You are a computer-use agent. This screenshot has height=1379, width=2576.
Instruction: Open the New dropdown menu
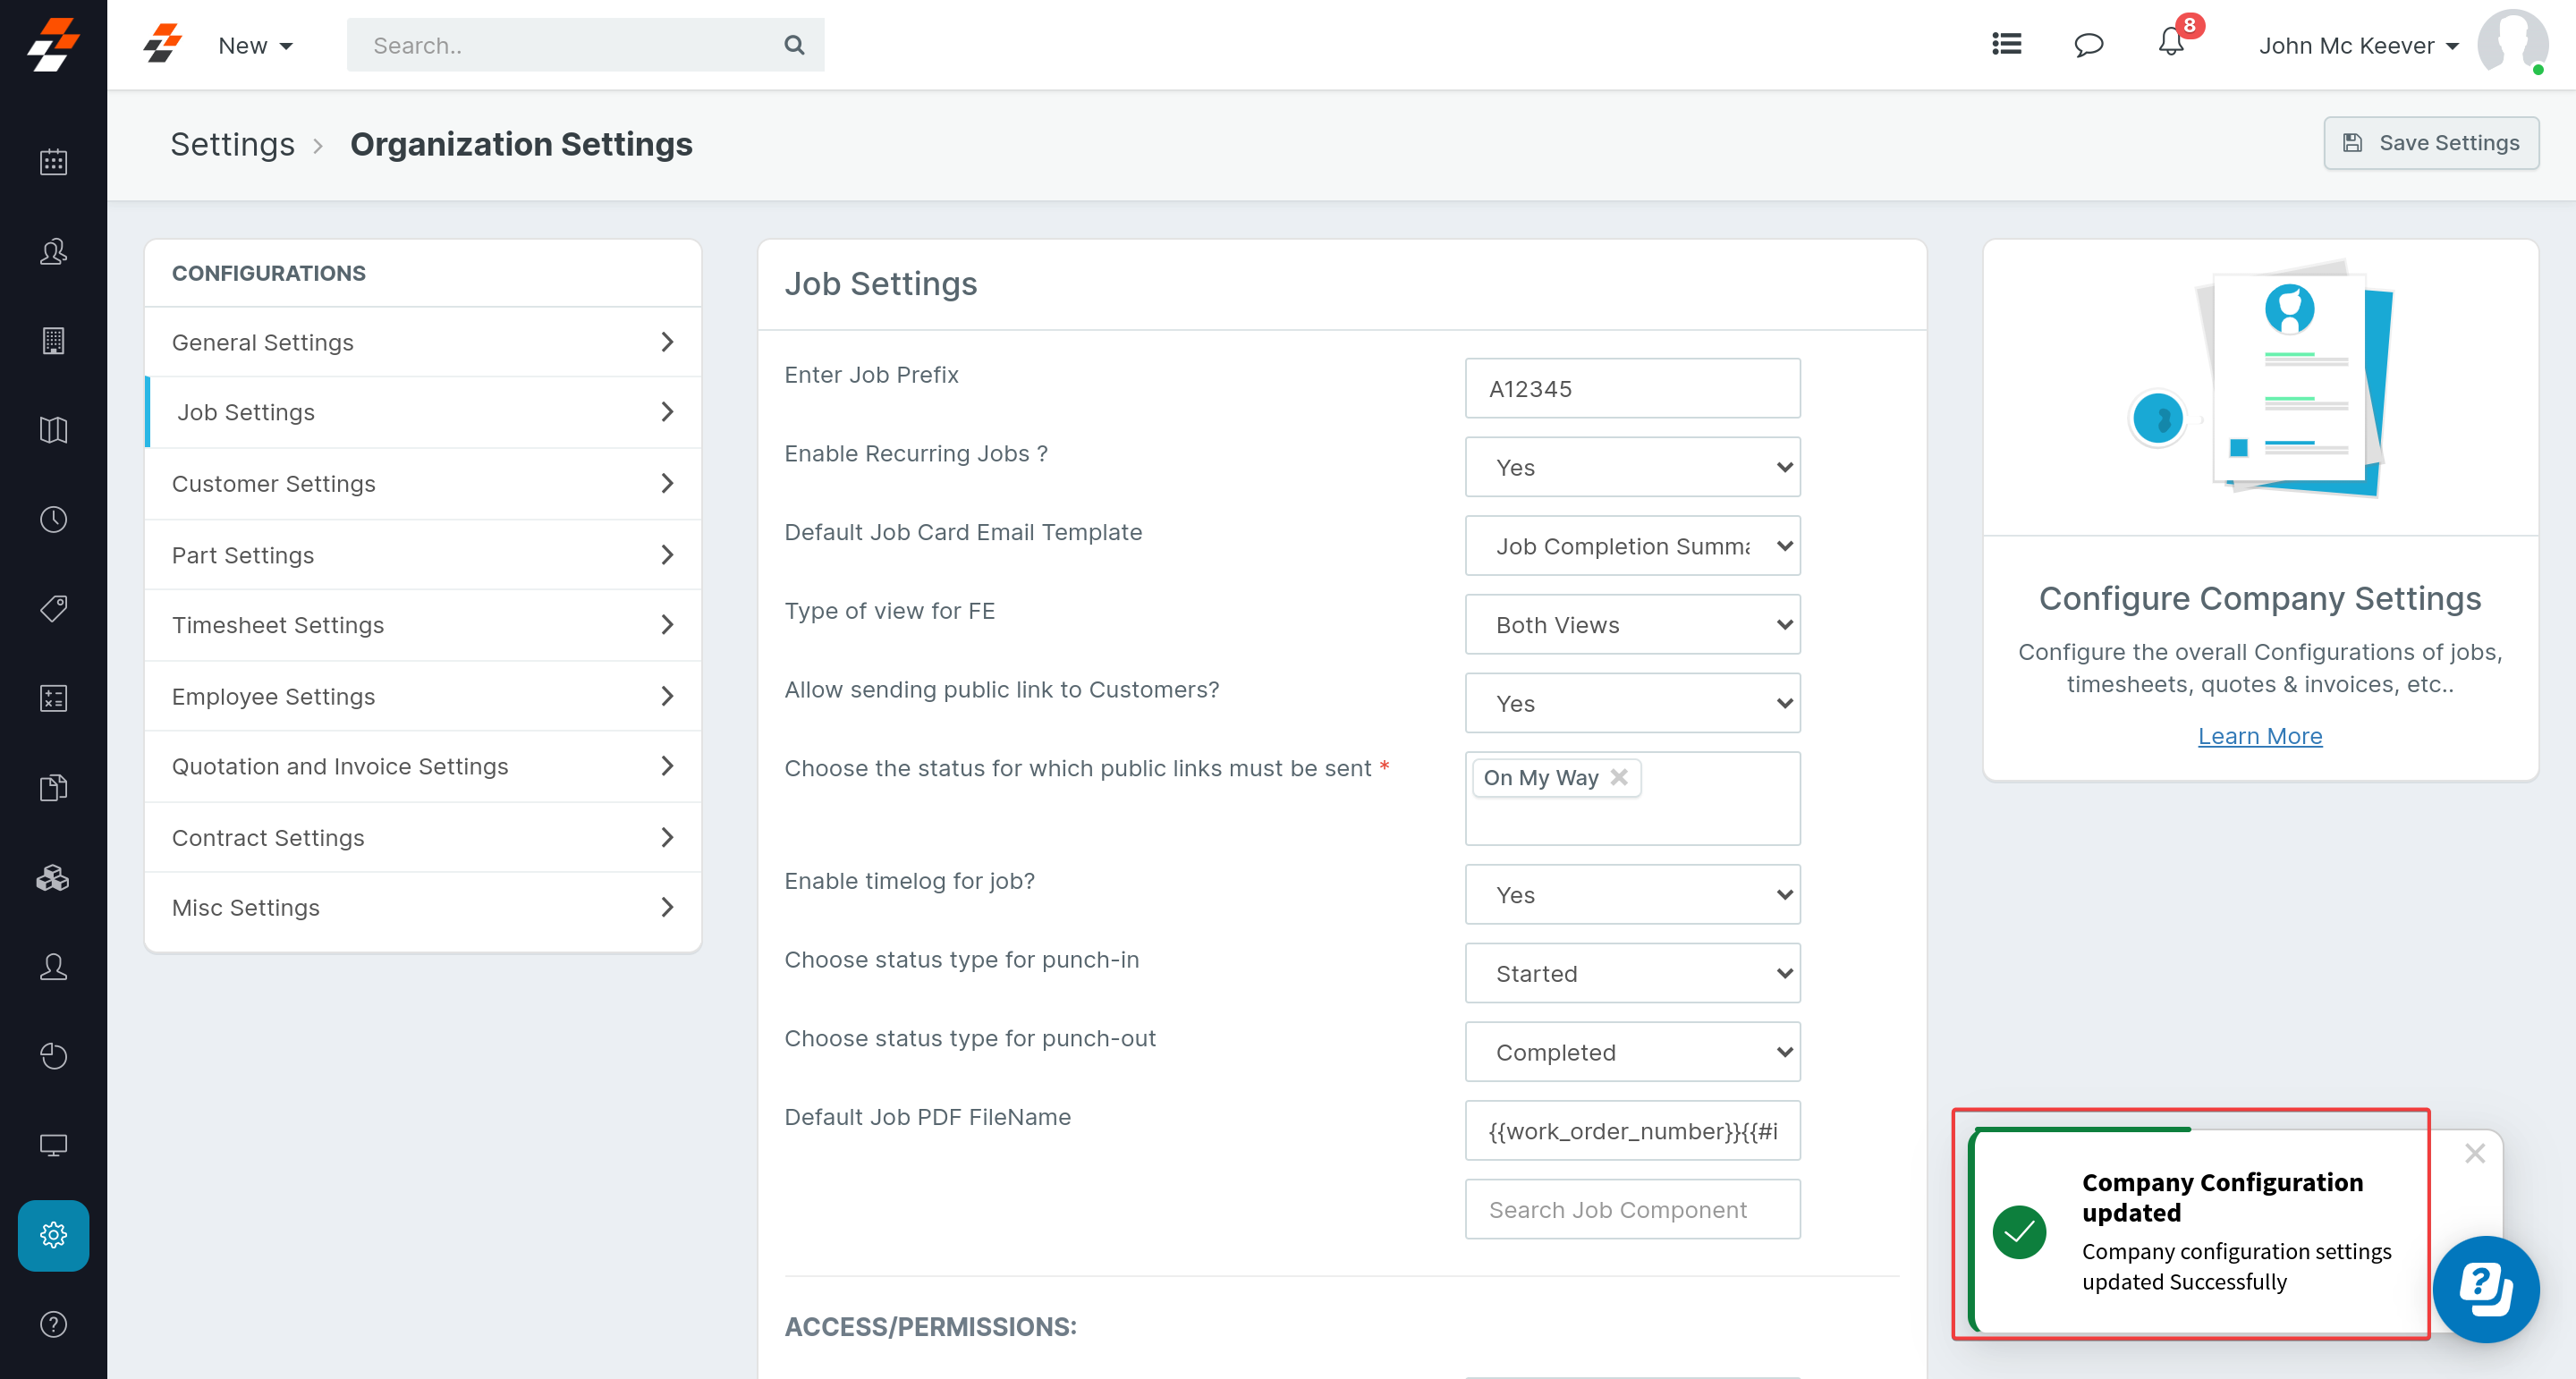point(255,46)
